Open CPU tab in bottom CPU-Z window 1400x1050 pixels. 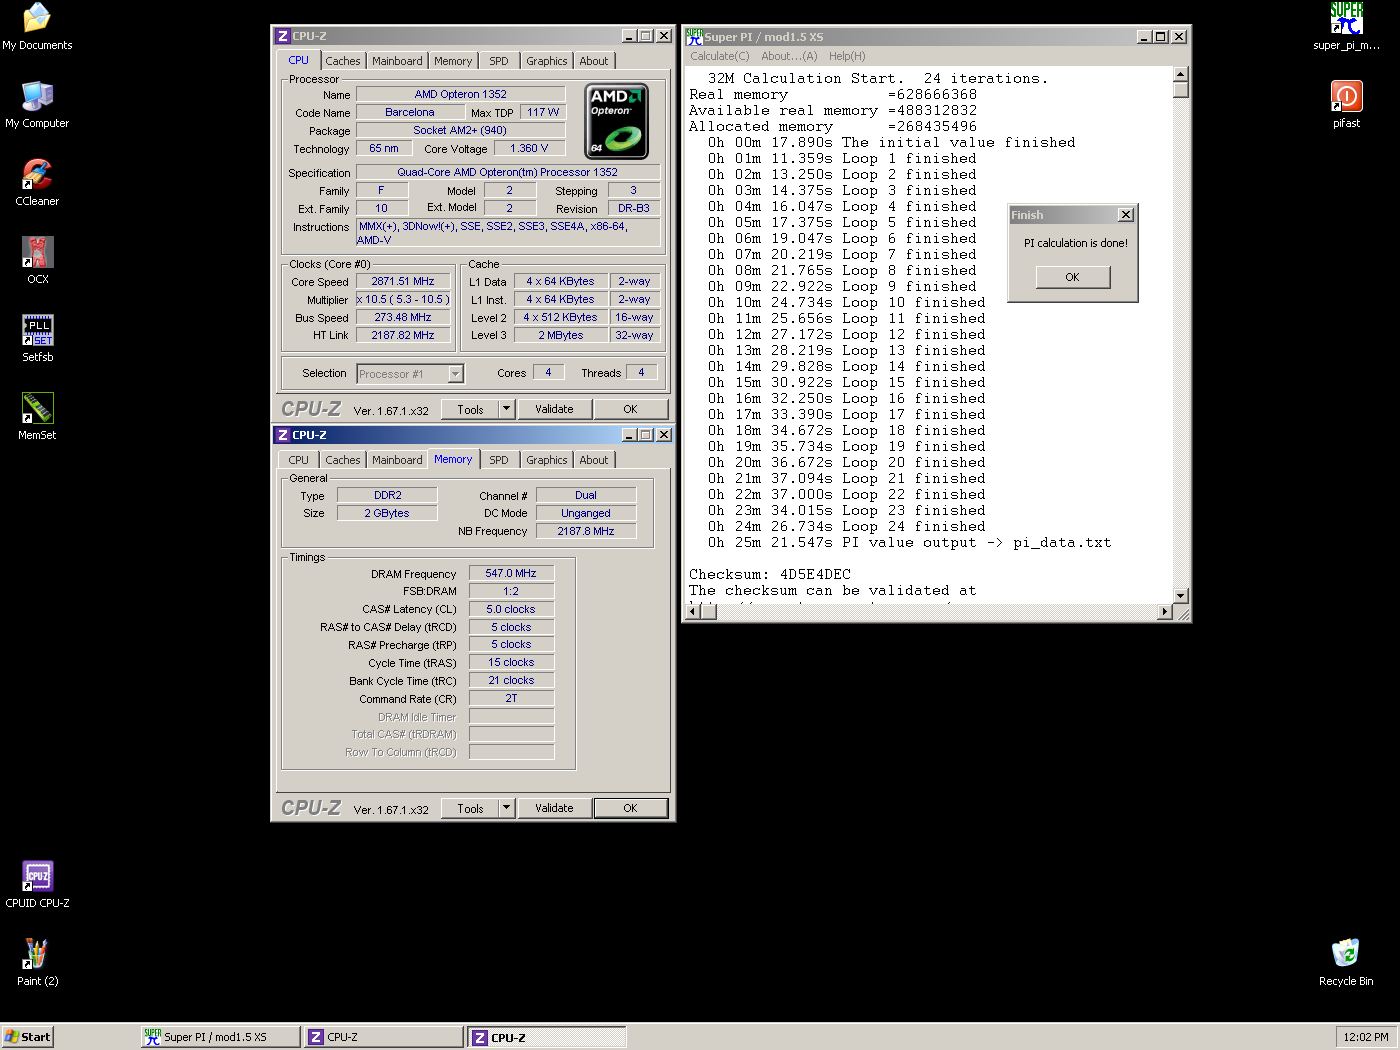point(299,460)
